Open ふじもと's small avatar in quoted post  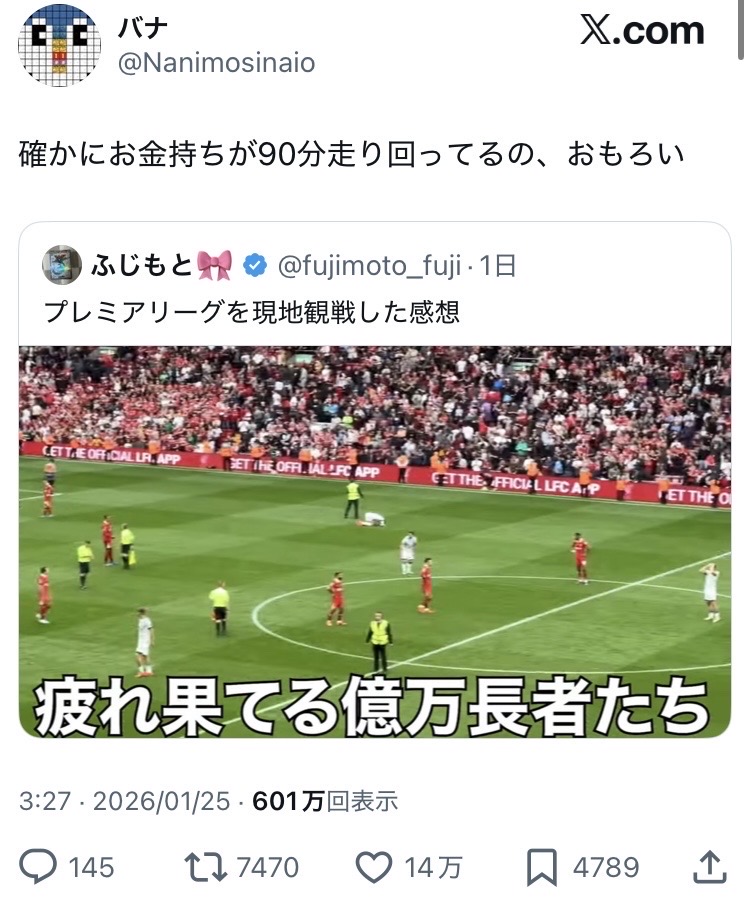click(x=61, y=265)
